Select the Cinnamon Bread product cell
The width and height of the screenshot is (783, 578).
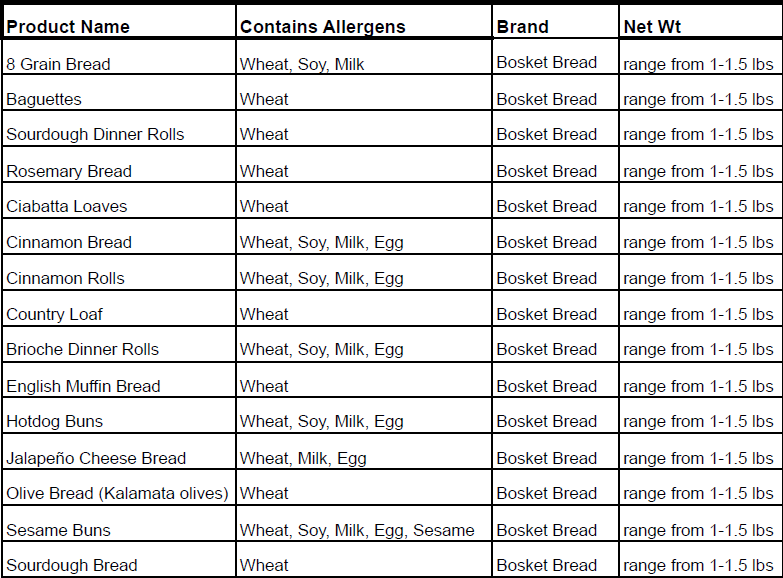coord(69,242)
